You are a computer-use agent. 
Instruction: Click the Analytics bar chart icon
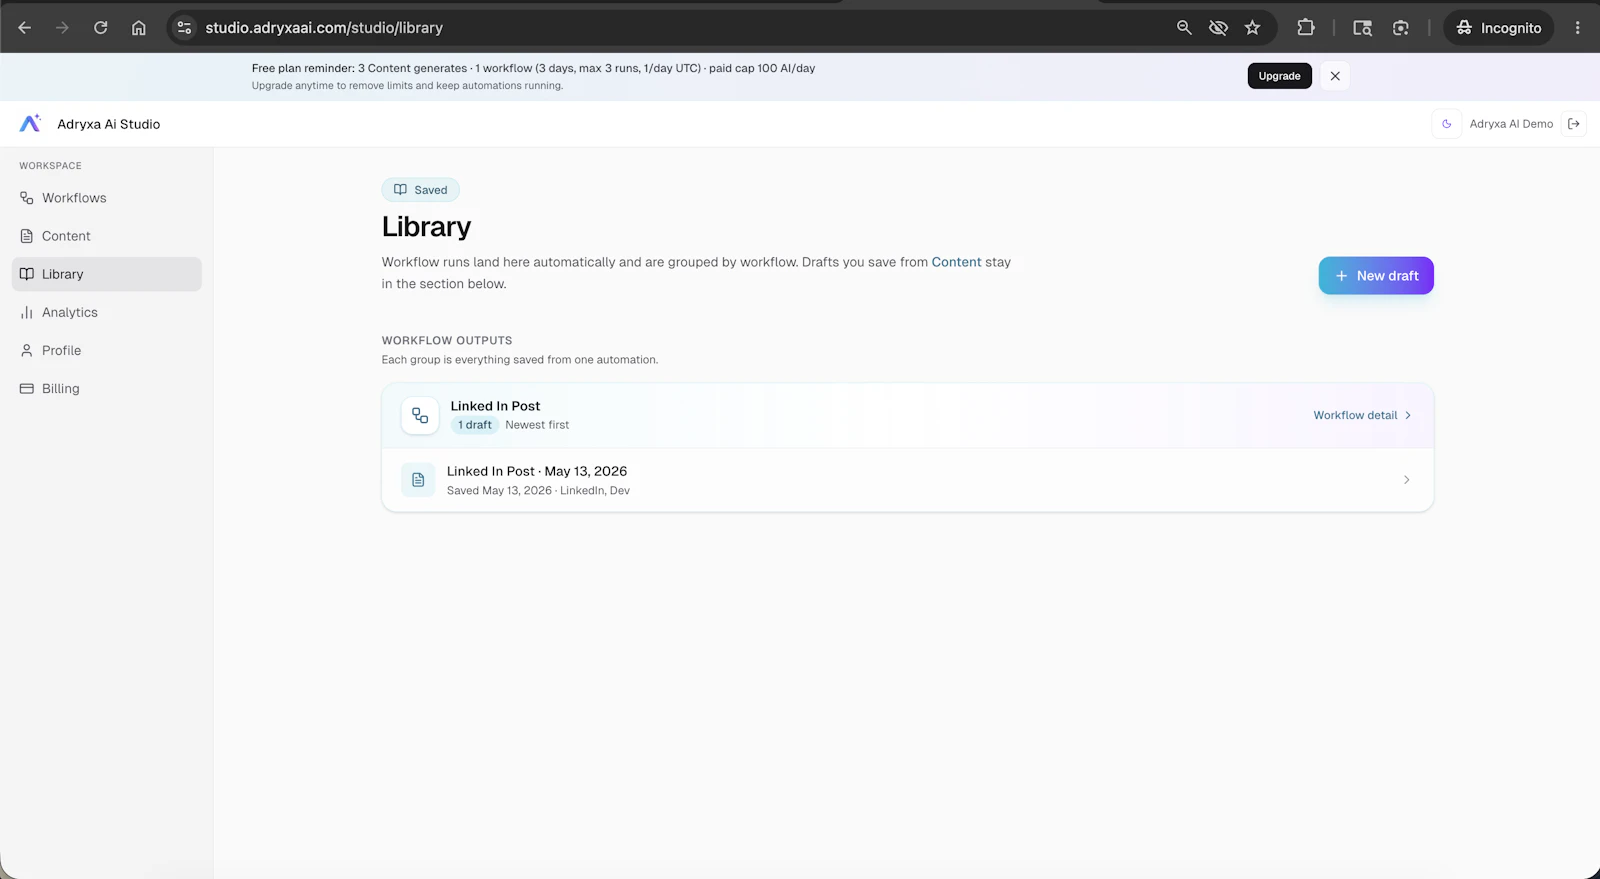27,312
